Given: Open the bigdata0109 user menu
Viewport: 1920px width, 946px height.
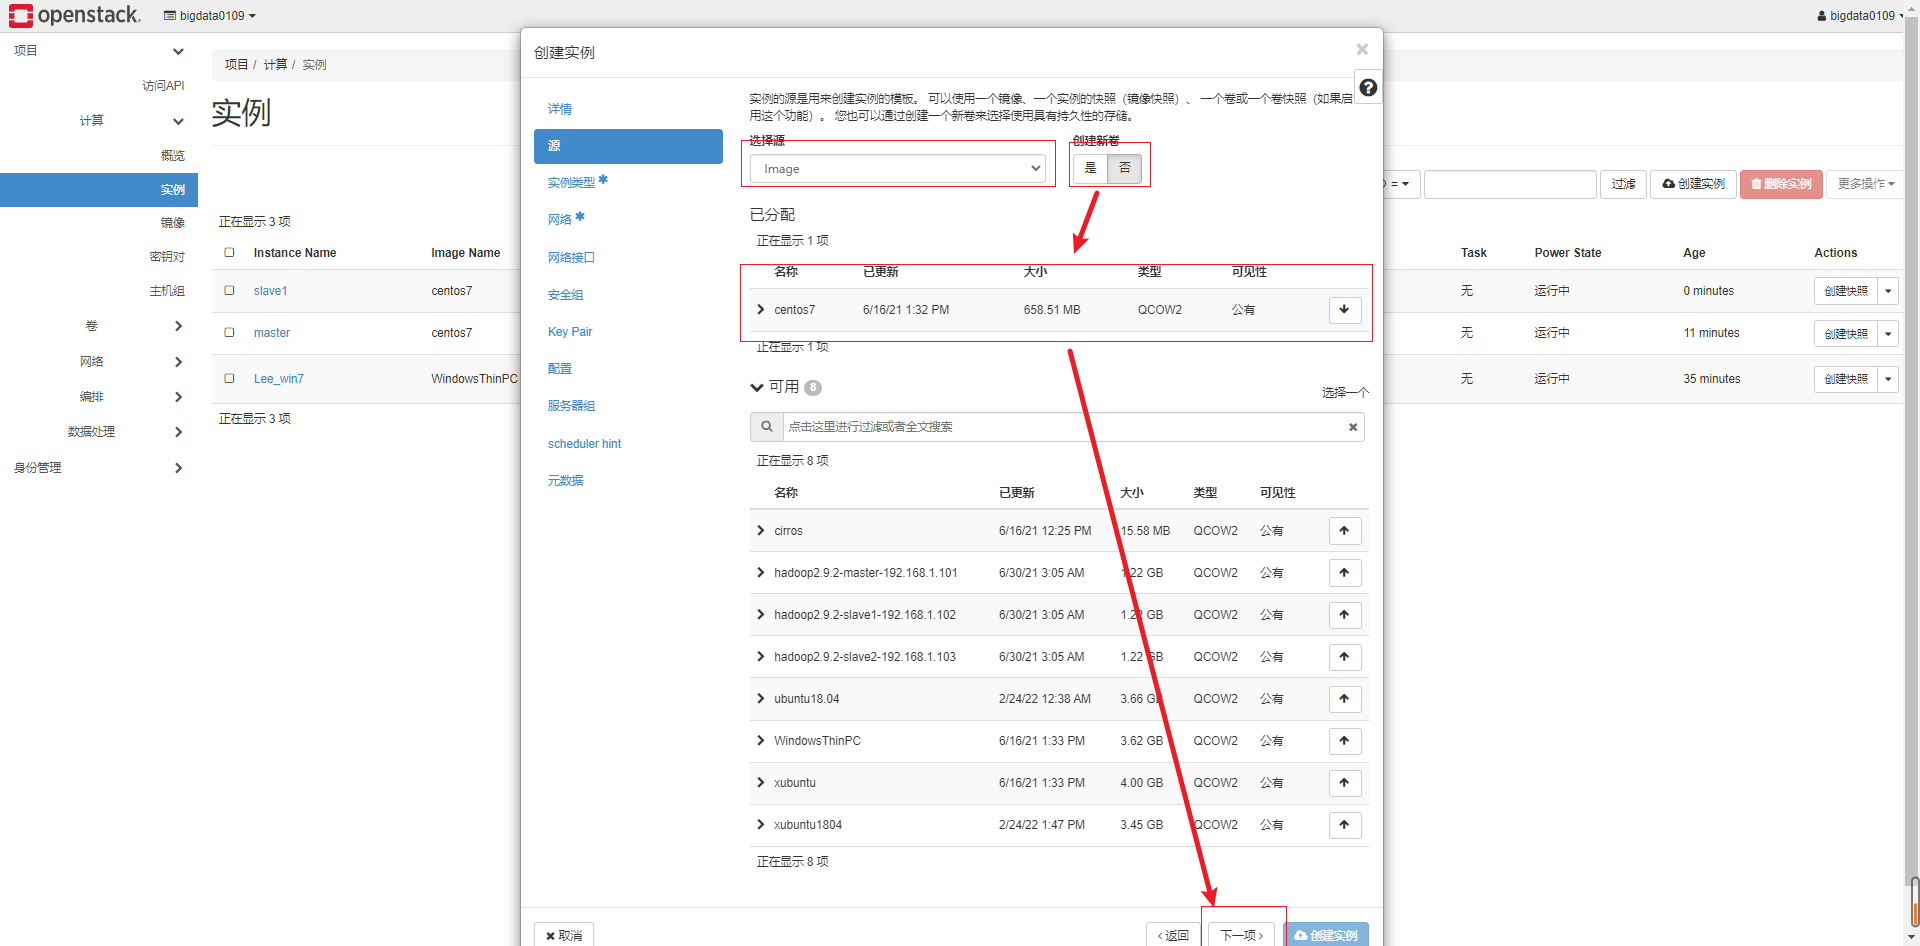Looking at the screenshot, I should point(1858,15).
